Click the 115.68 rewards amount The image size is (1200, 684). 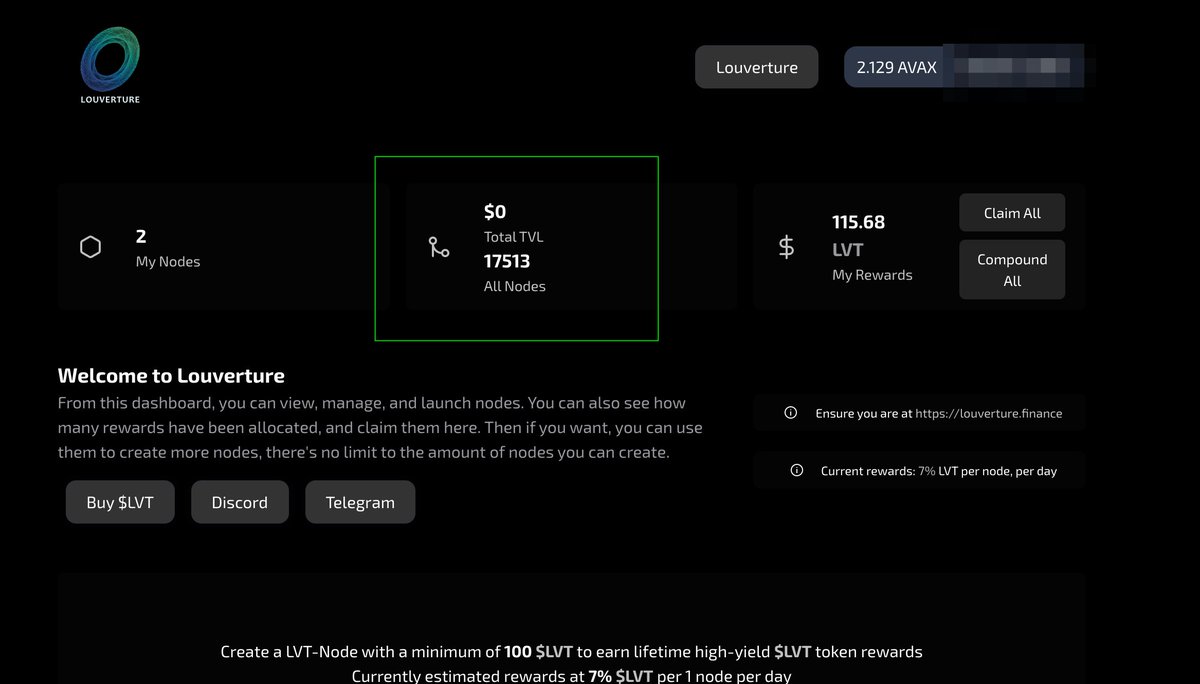point(859,222)
